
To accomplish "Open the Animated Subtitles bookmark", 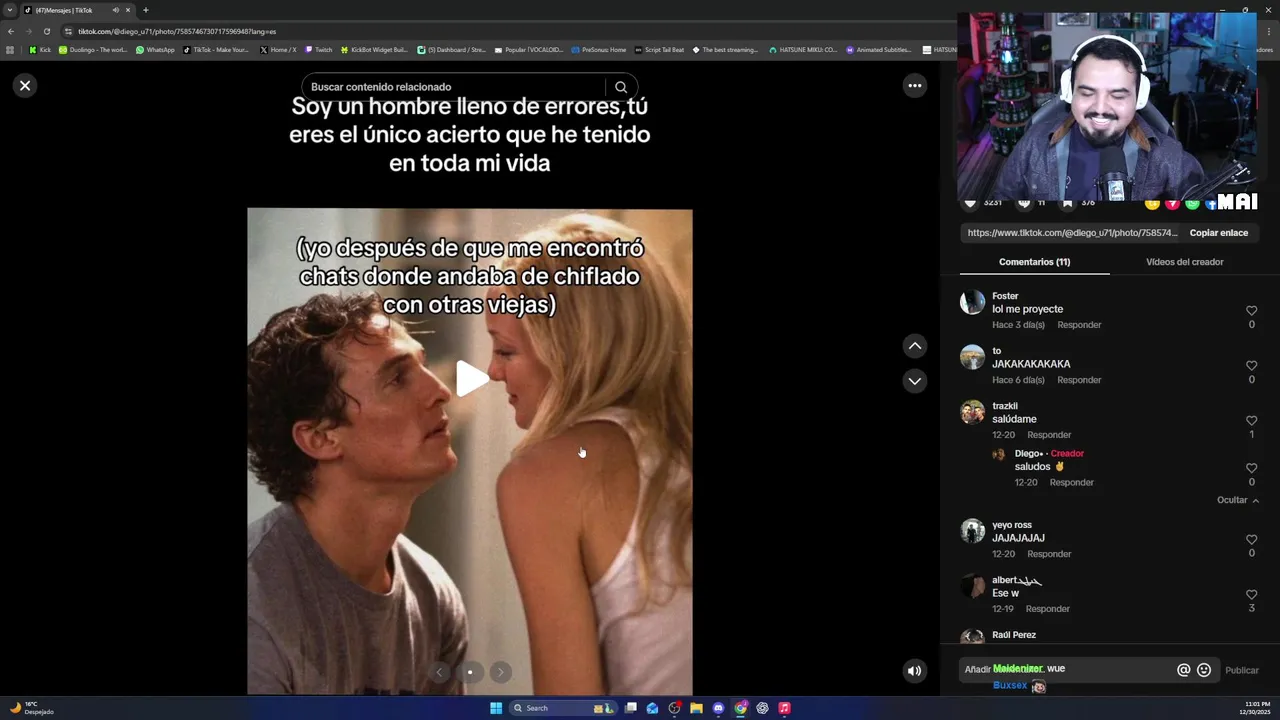I will (879, 49).
